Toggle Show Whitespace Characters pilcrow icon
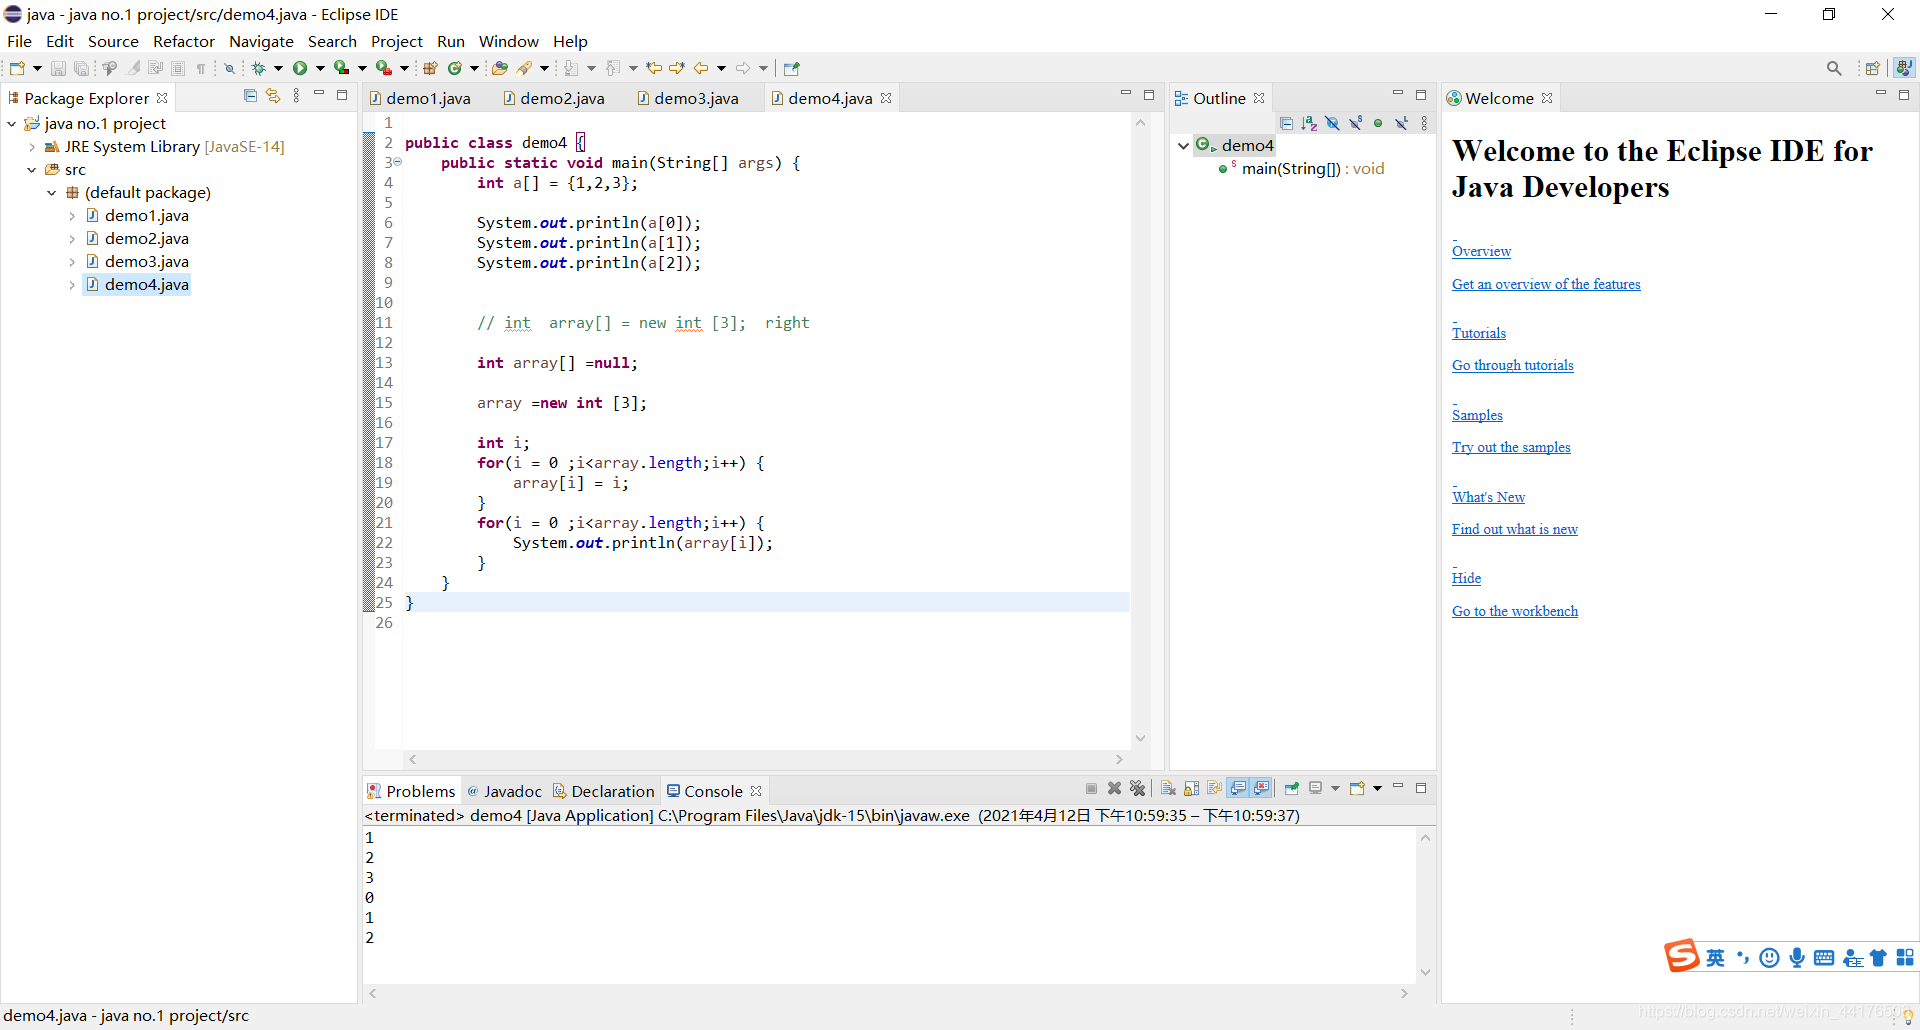Screen dimensions: 1920x1030 click(x=201, y=68)
